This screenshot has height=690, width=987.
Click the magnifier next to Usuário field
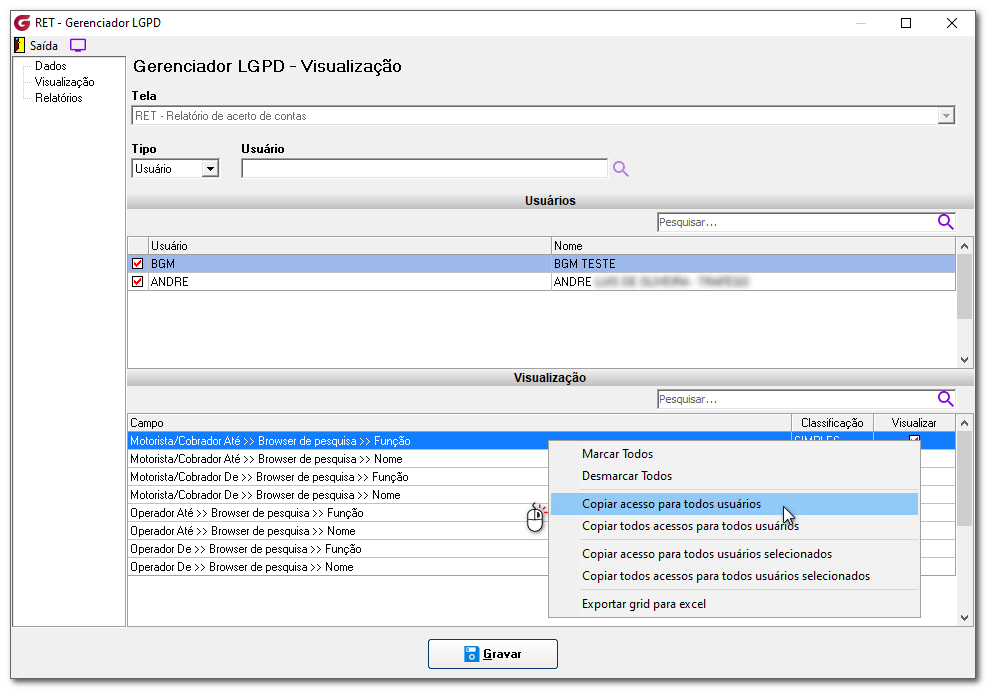pos(621,169)
